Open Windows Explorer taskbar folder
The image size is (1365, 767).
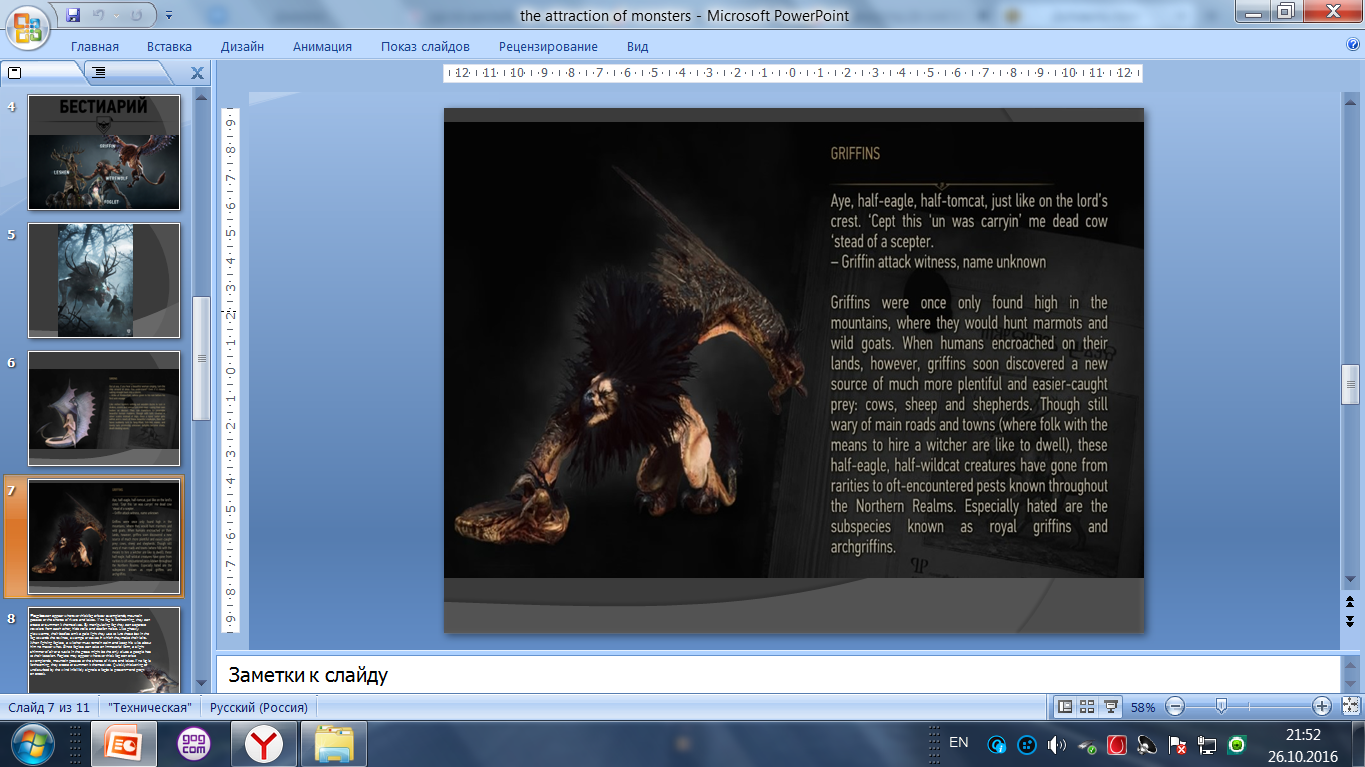point(335,744)
